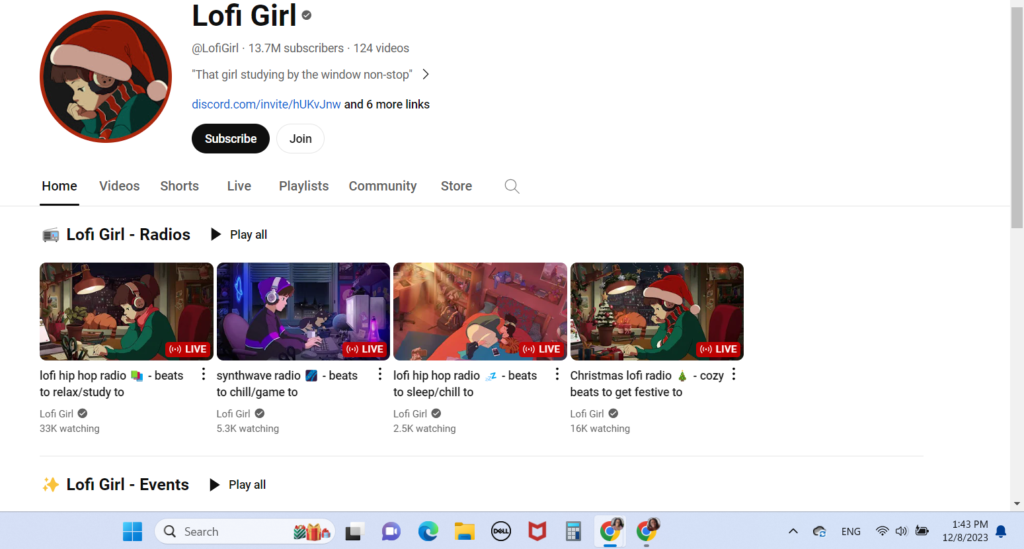Go to the Live tab
Screen dimensions: 1024x549
(239, 186)
